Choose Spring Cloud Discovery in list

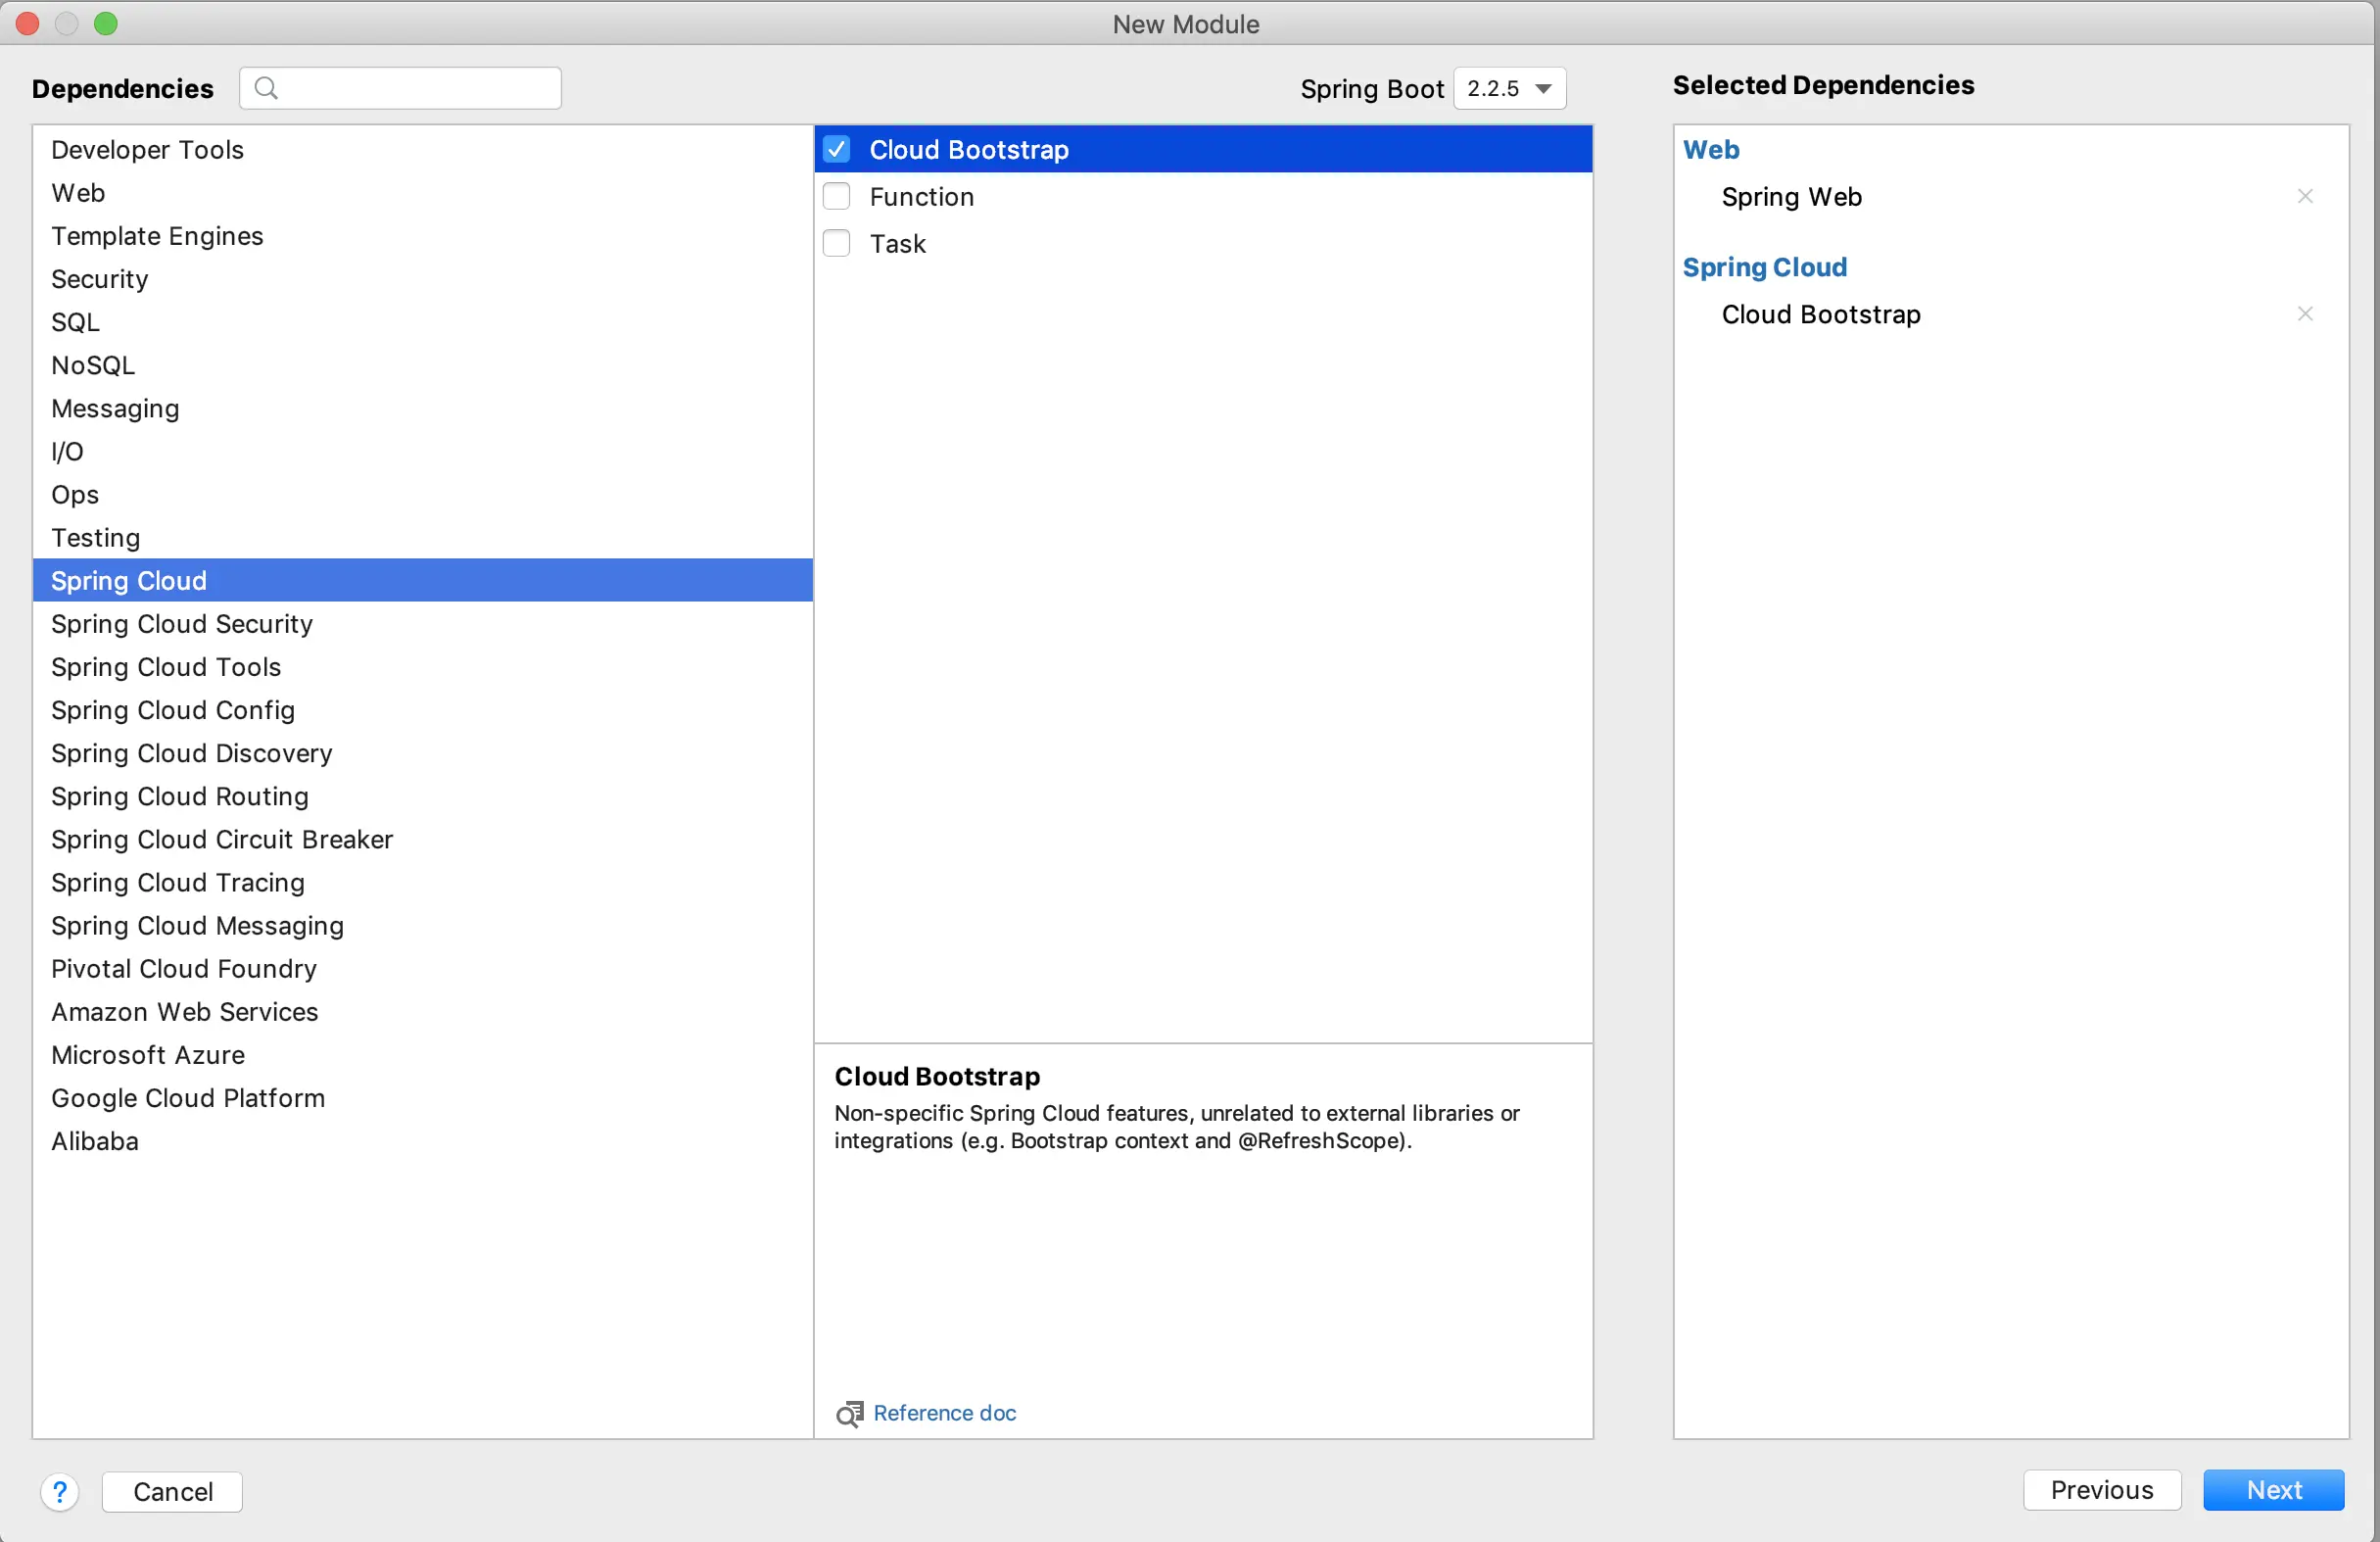point(191,753)
